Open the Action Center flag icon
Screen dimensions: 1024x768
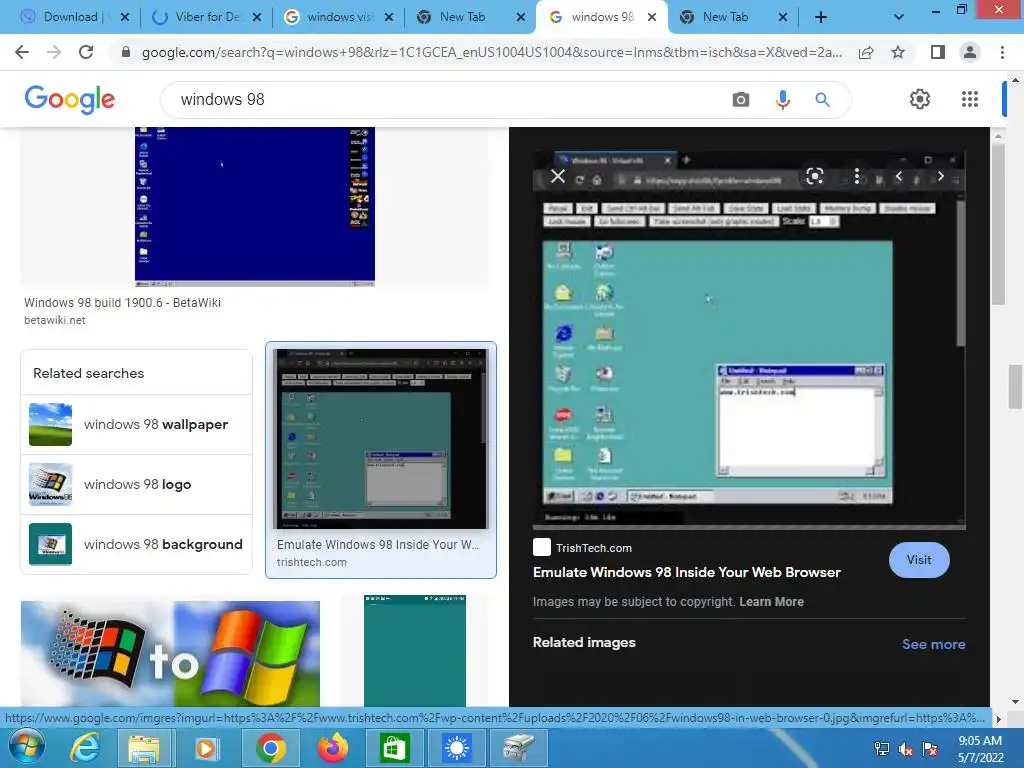click(x=930, y=749)
